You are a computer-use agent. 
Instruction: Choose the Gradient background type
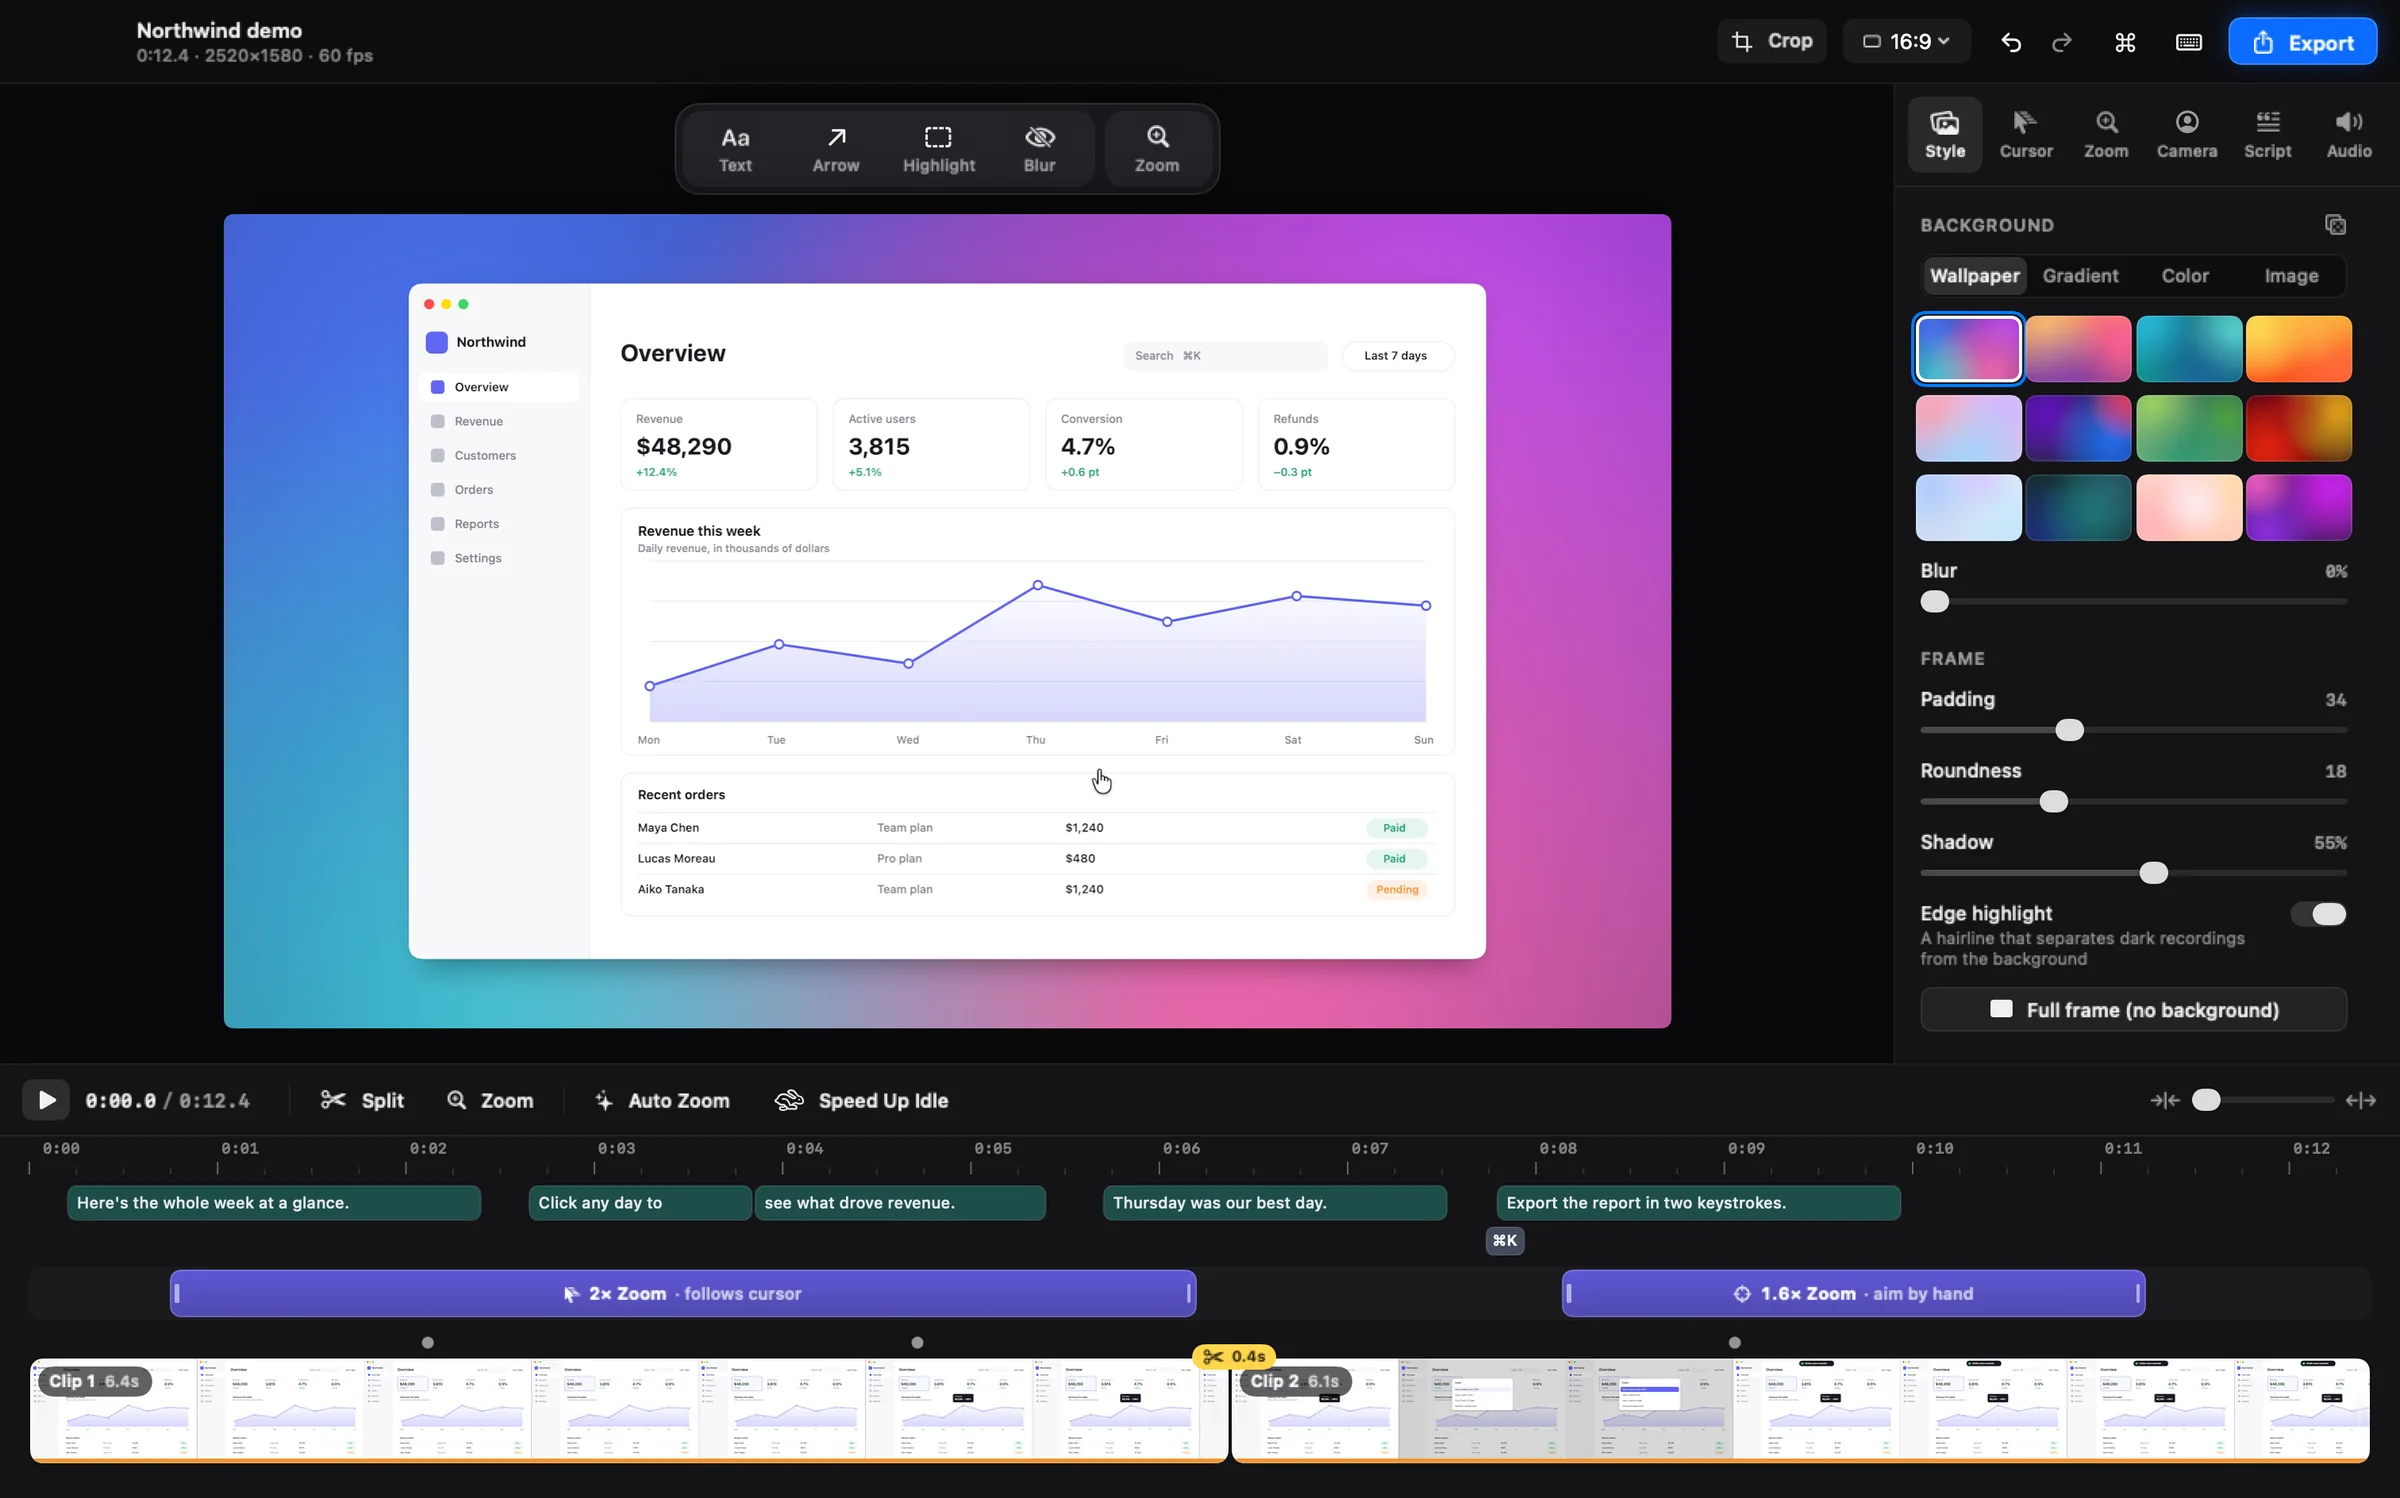tap(2080, 276)
